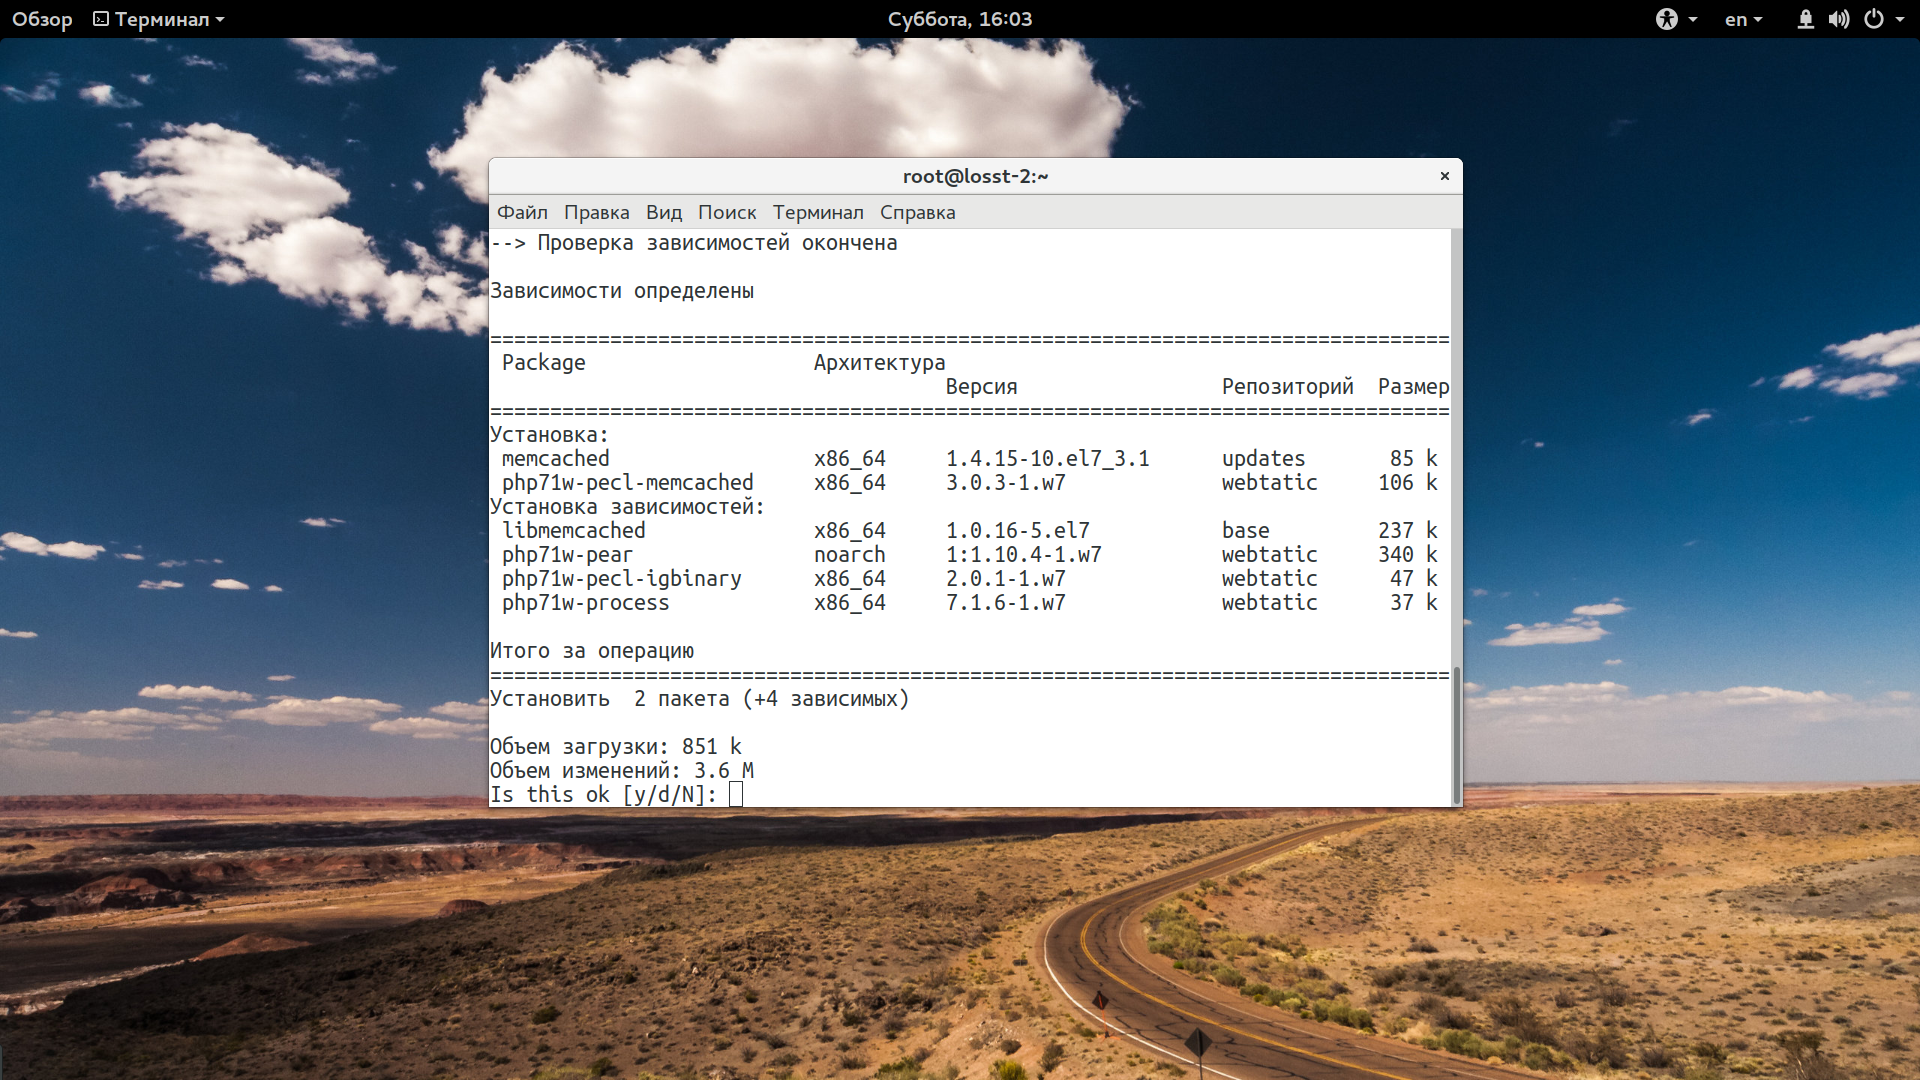Click version 1.0.16-5.el7 text
The height and width of the screenshot is (1080, 1920).
tap(1017, 530)
